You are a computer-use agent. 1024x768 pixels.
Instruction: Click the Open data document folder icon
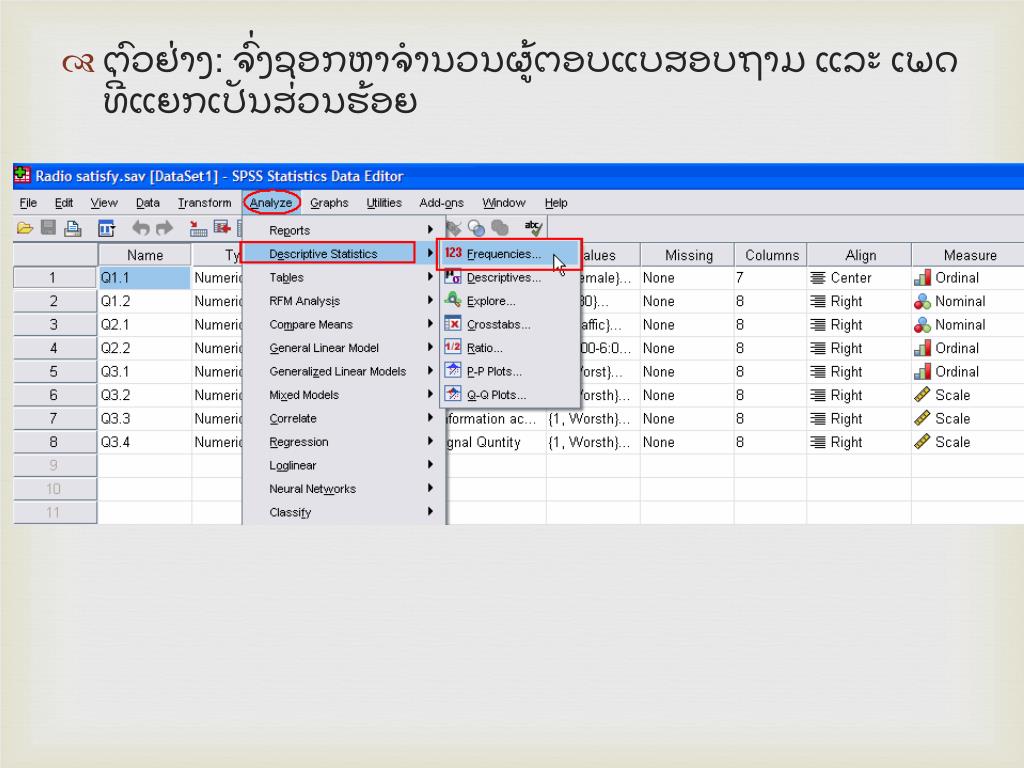point(25,228)
